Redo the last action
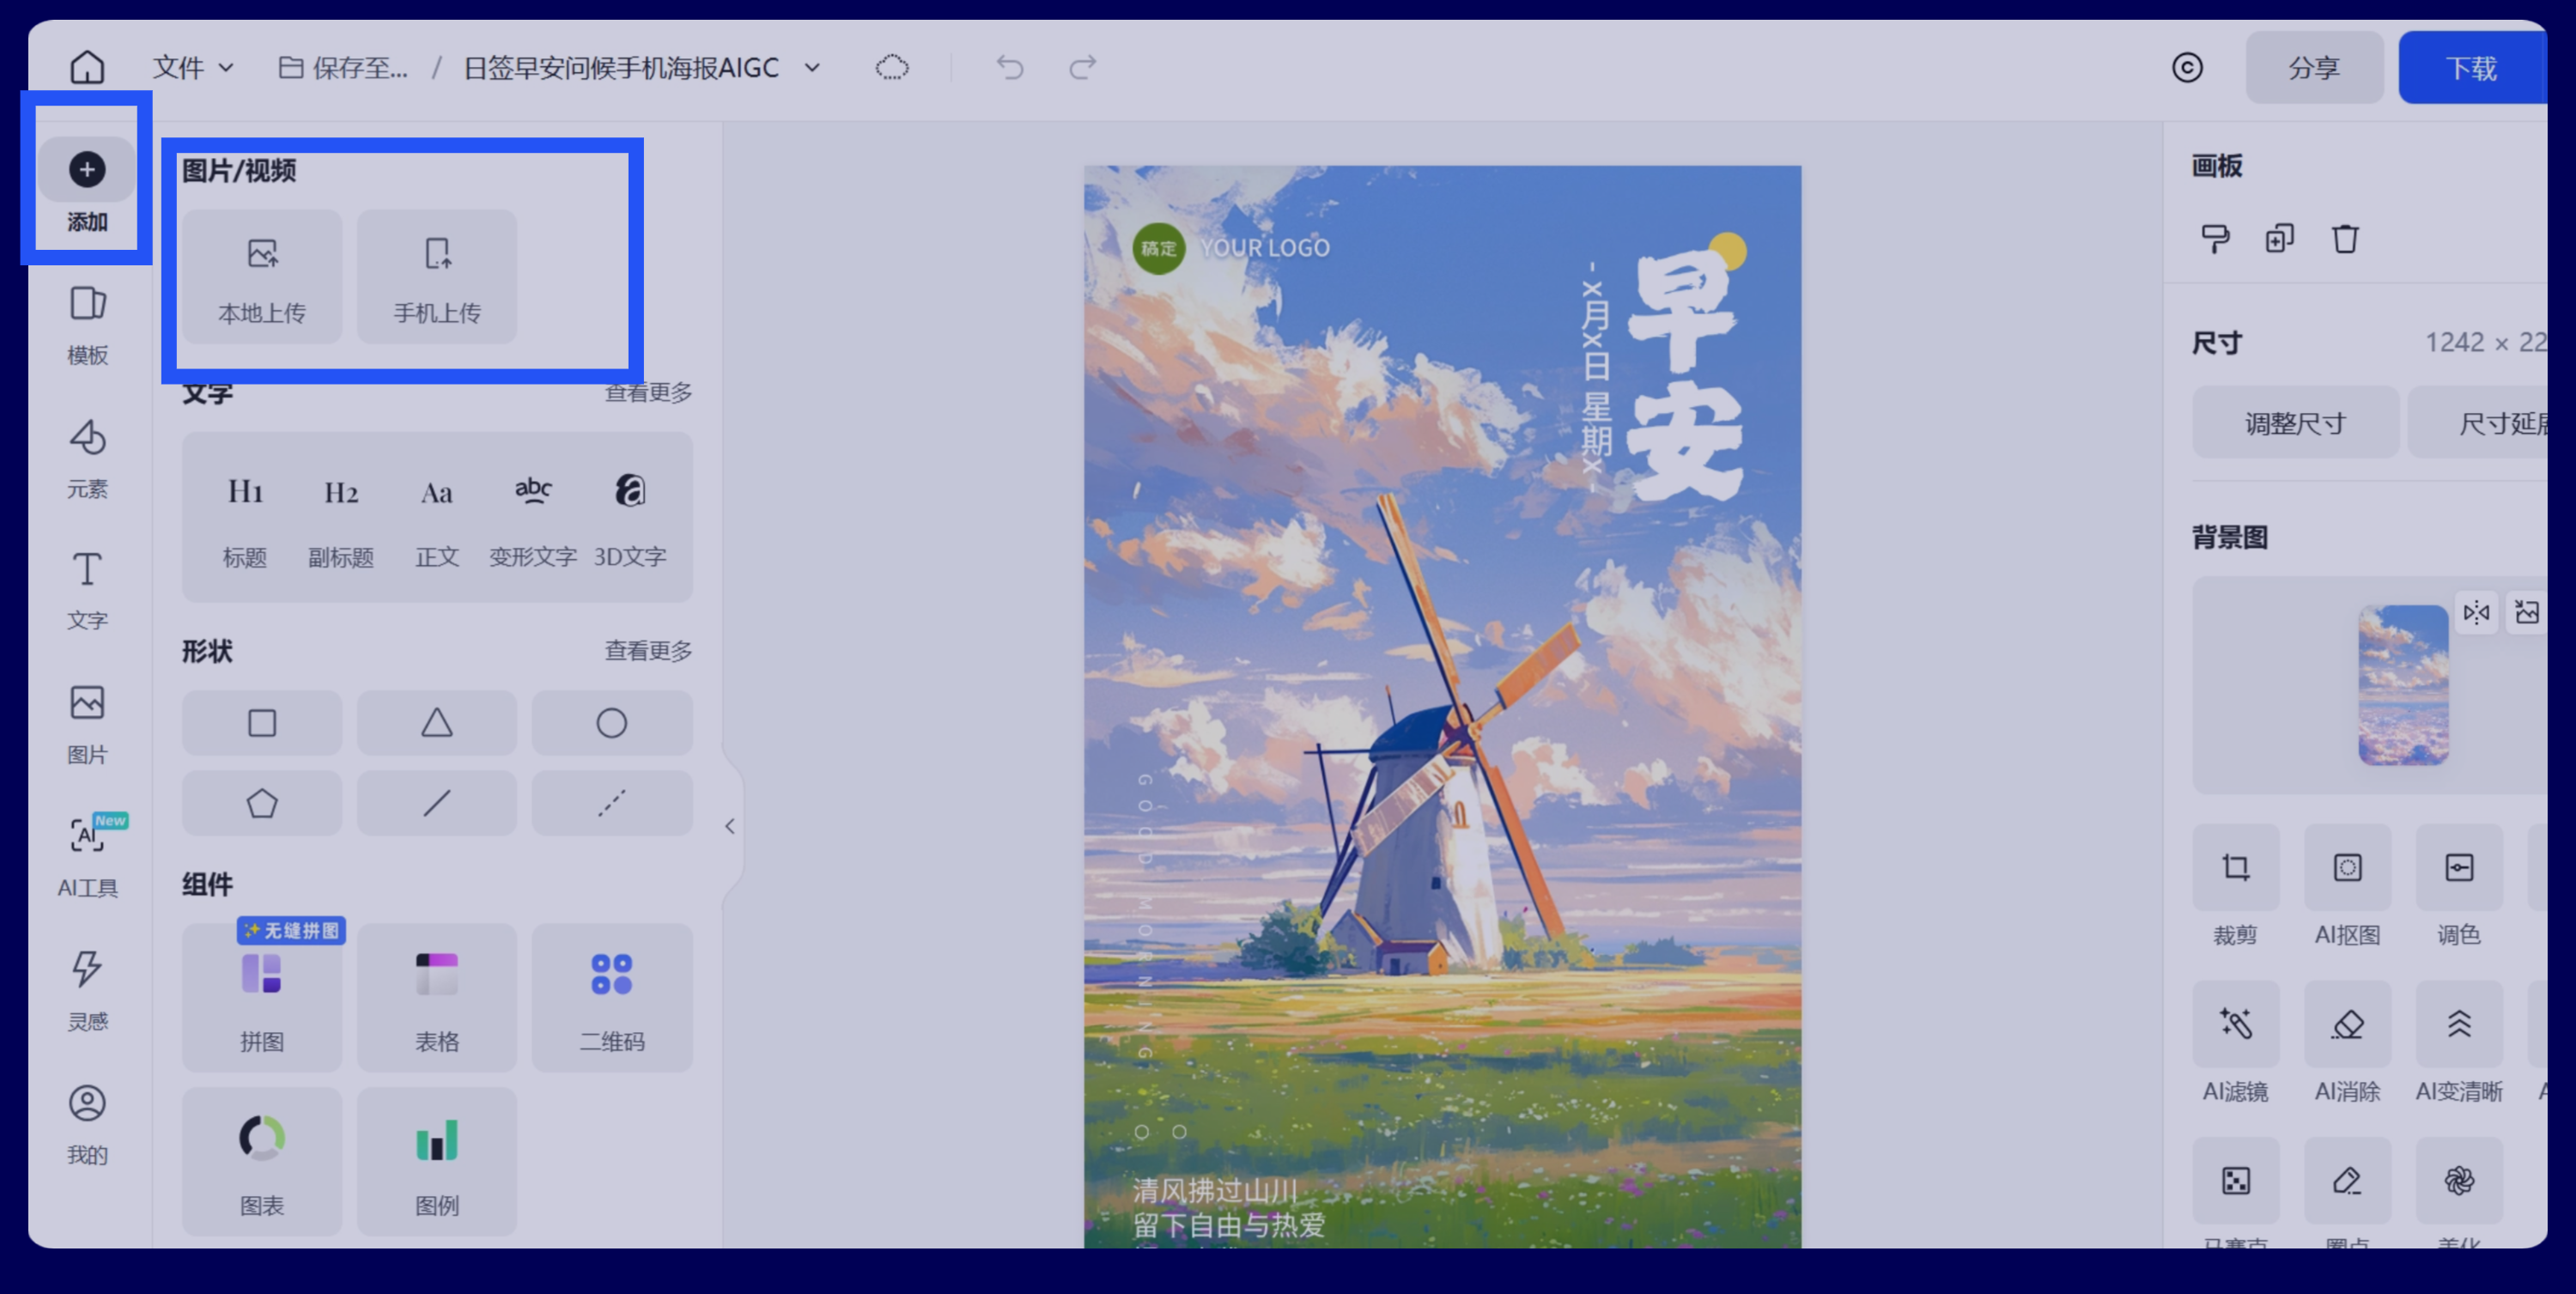The image size is (2576, 1294). click(x=1083, y=68)
